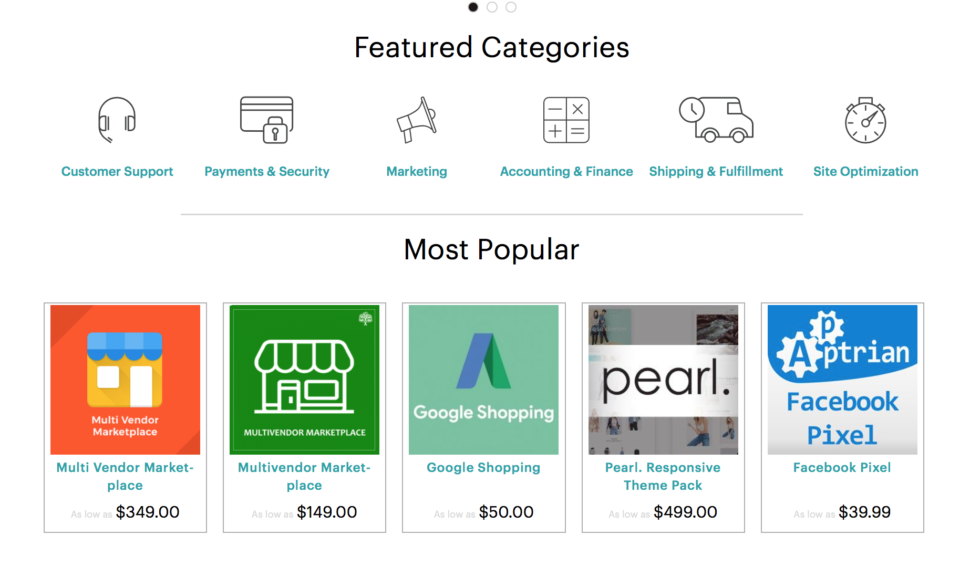Open the Customer Support category link

point(117,171)
